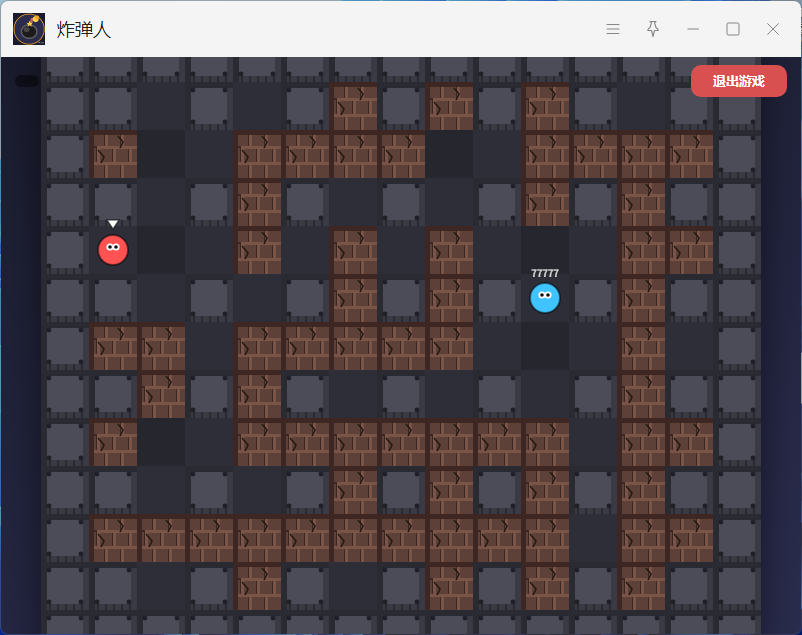Click the 退出游戏 button

739,81
